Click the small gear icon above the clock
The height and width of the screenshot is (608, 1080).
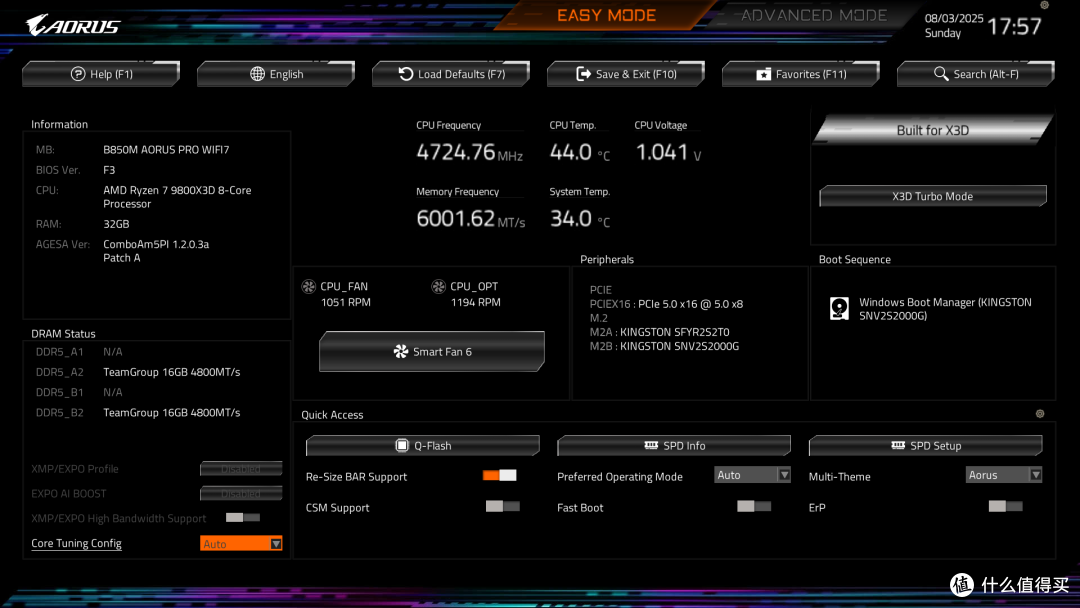pos(1044,6)
